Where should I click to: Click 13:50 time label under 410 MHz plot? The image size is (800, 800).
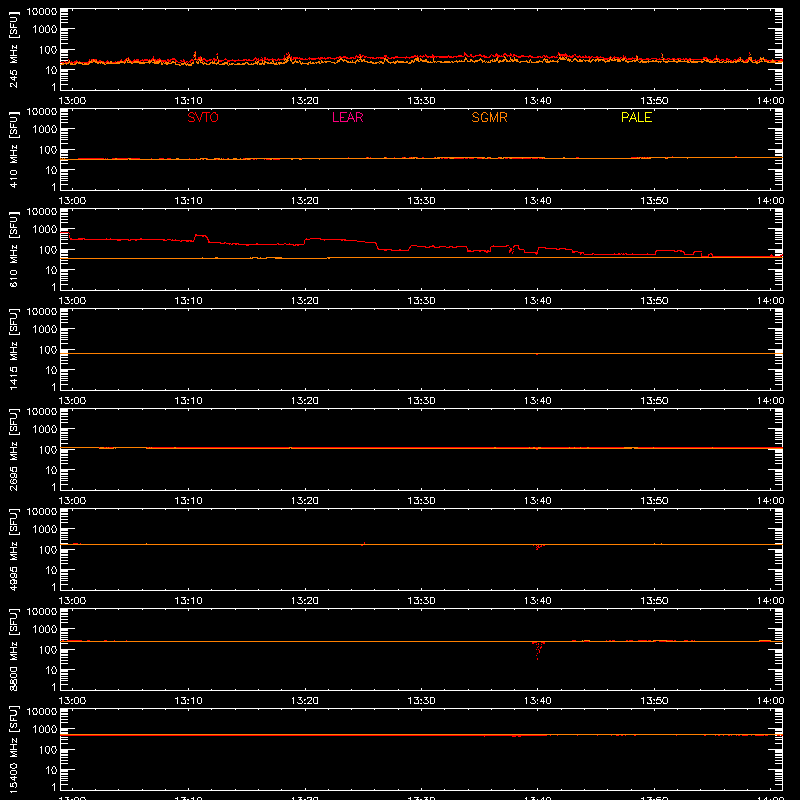[x=654, y=201]
